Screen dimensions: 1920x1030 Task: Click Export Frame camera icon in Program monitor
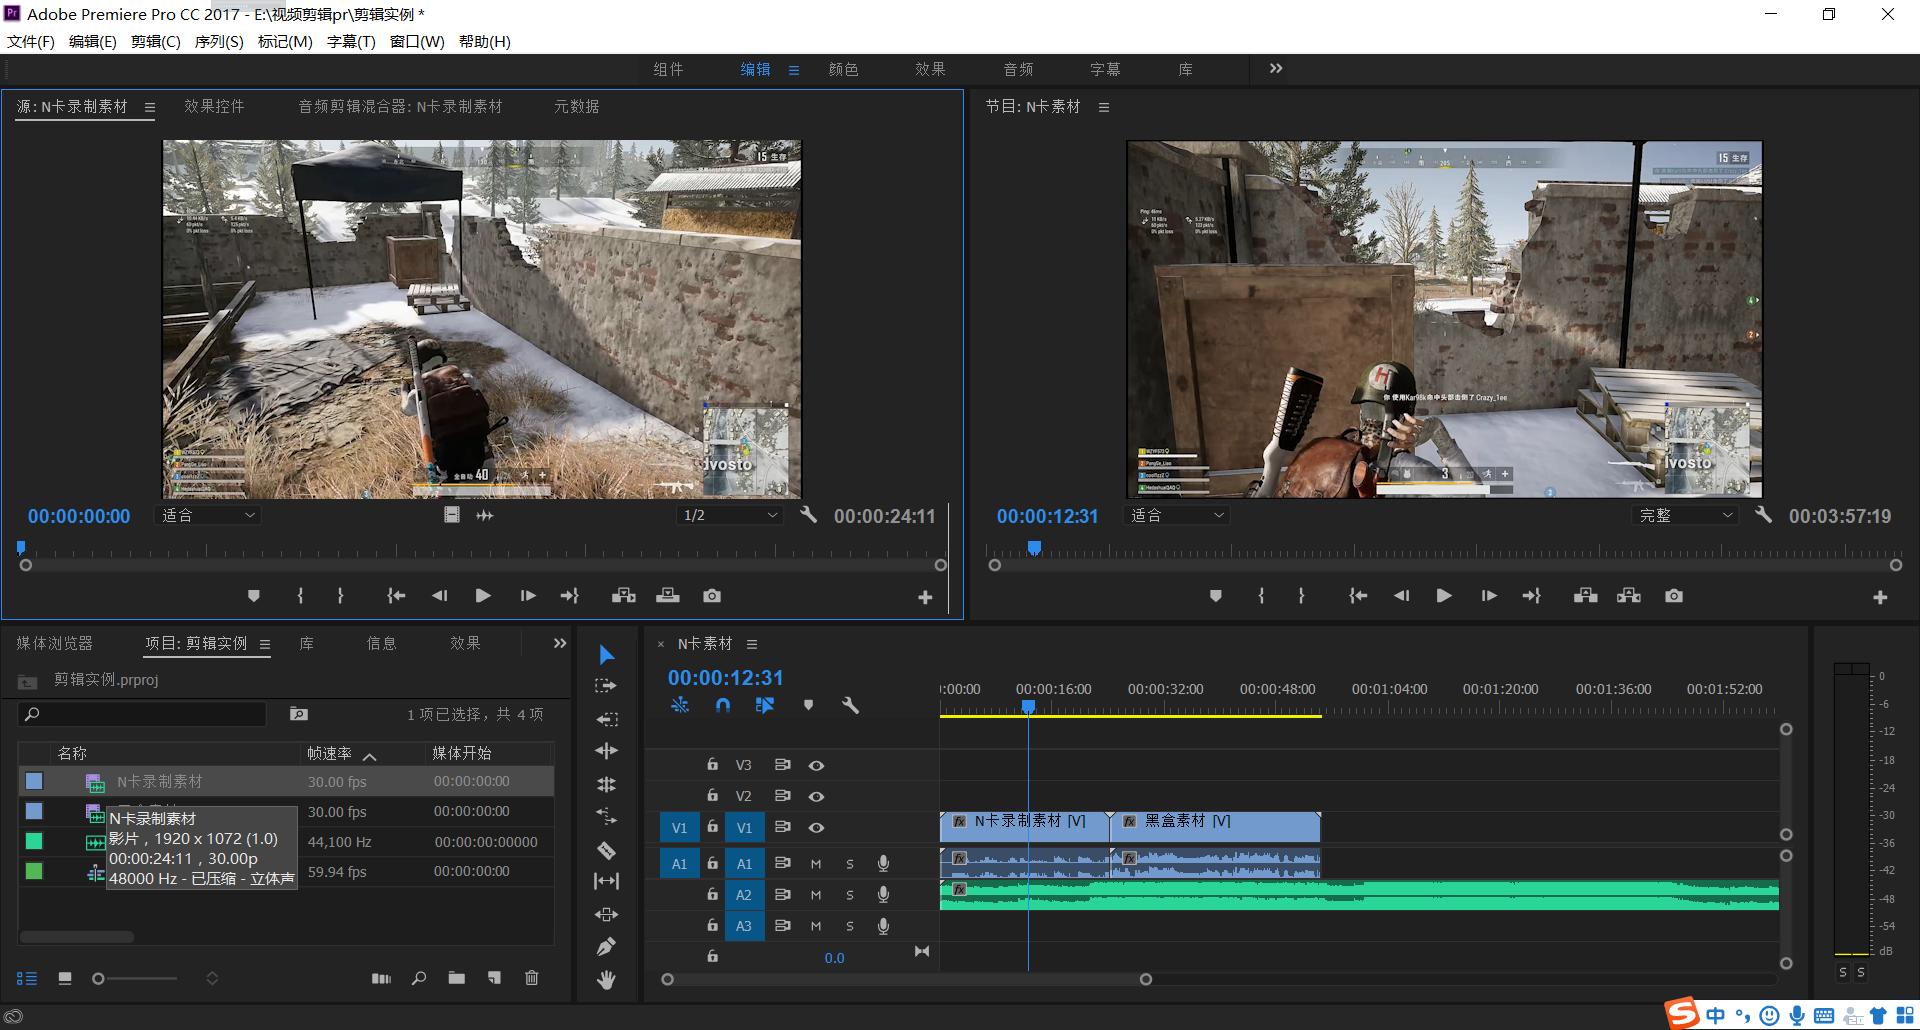click(x=1673, y=596)
